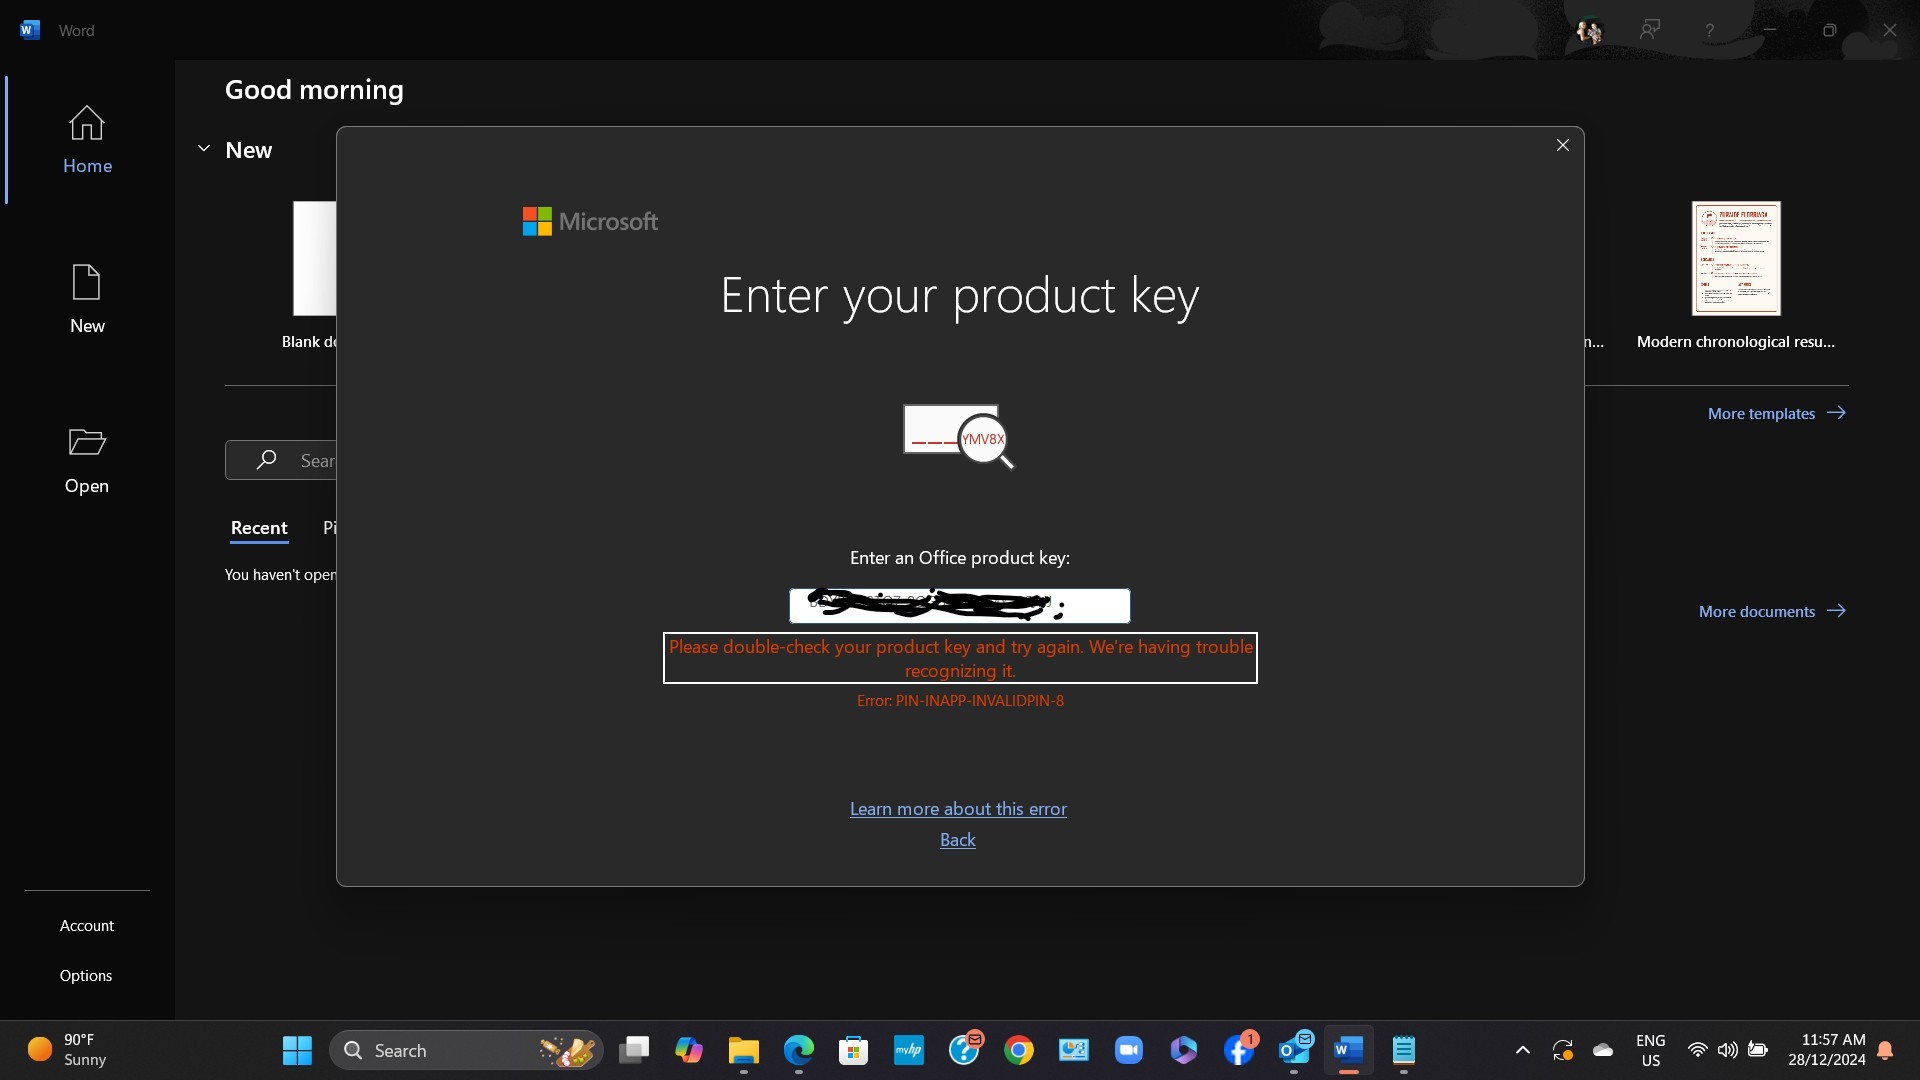1920x1080 pixels.
Task: Launch Microsoft Edge from the taskbar
Action: [799, 1051]
